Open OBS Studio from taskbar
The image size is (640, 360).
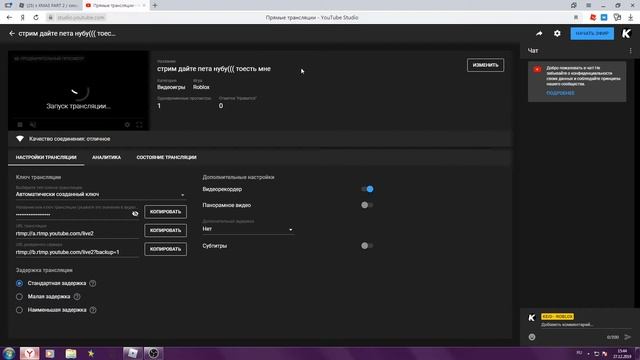153,353
